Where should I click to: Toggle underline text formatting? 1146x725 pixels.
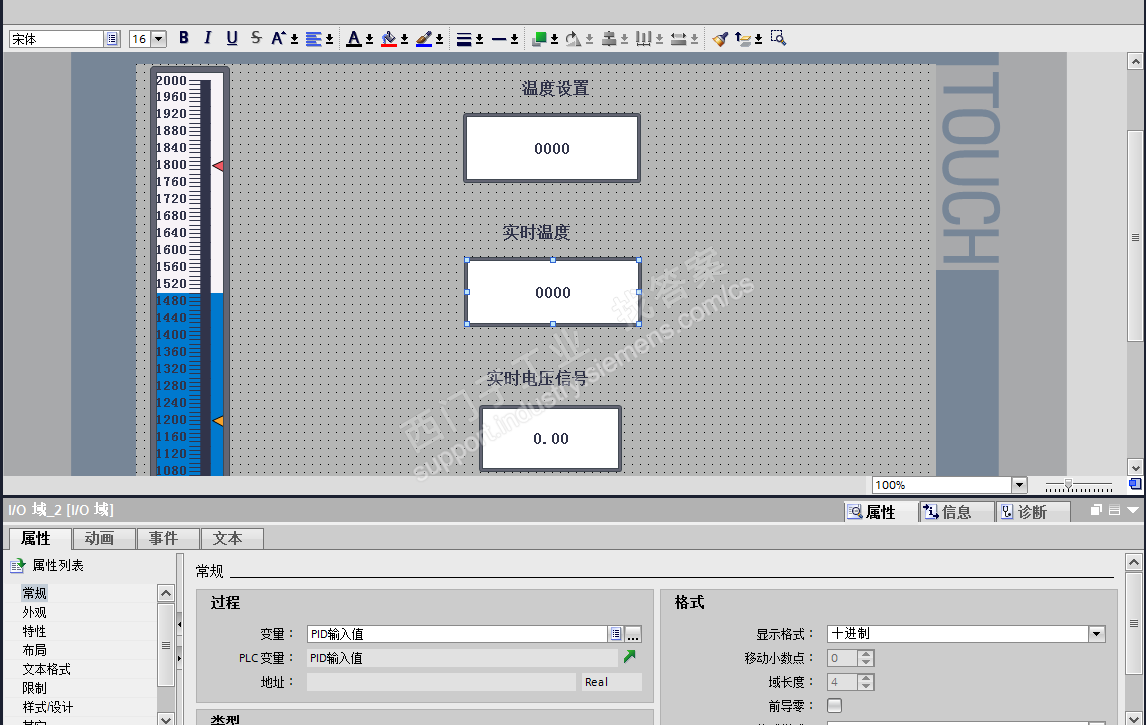pyautogui.click(x=232, y=38)
